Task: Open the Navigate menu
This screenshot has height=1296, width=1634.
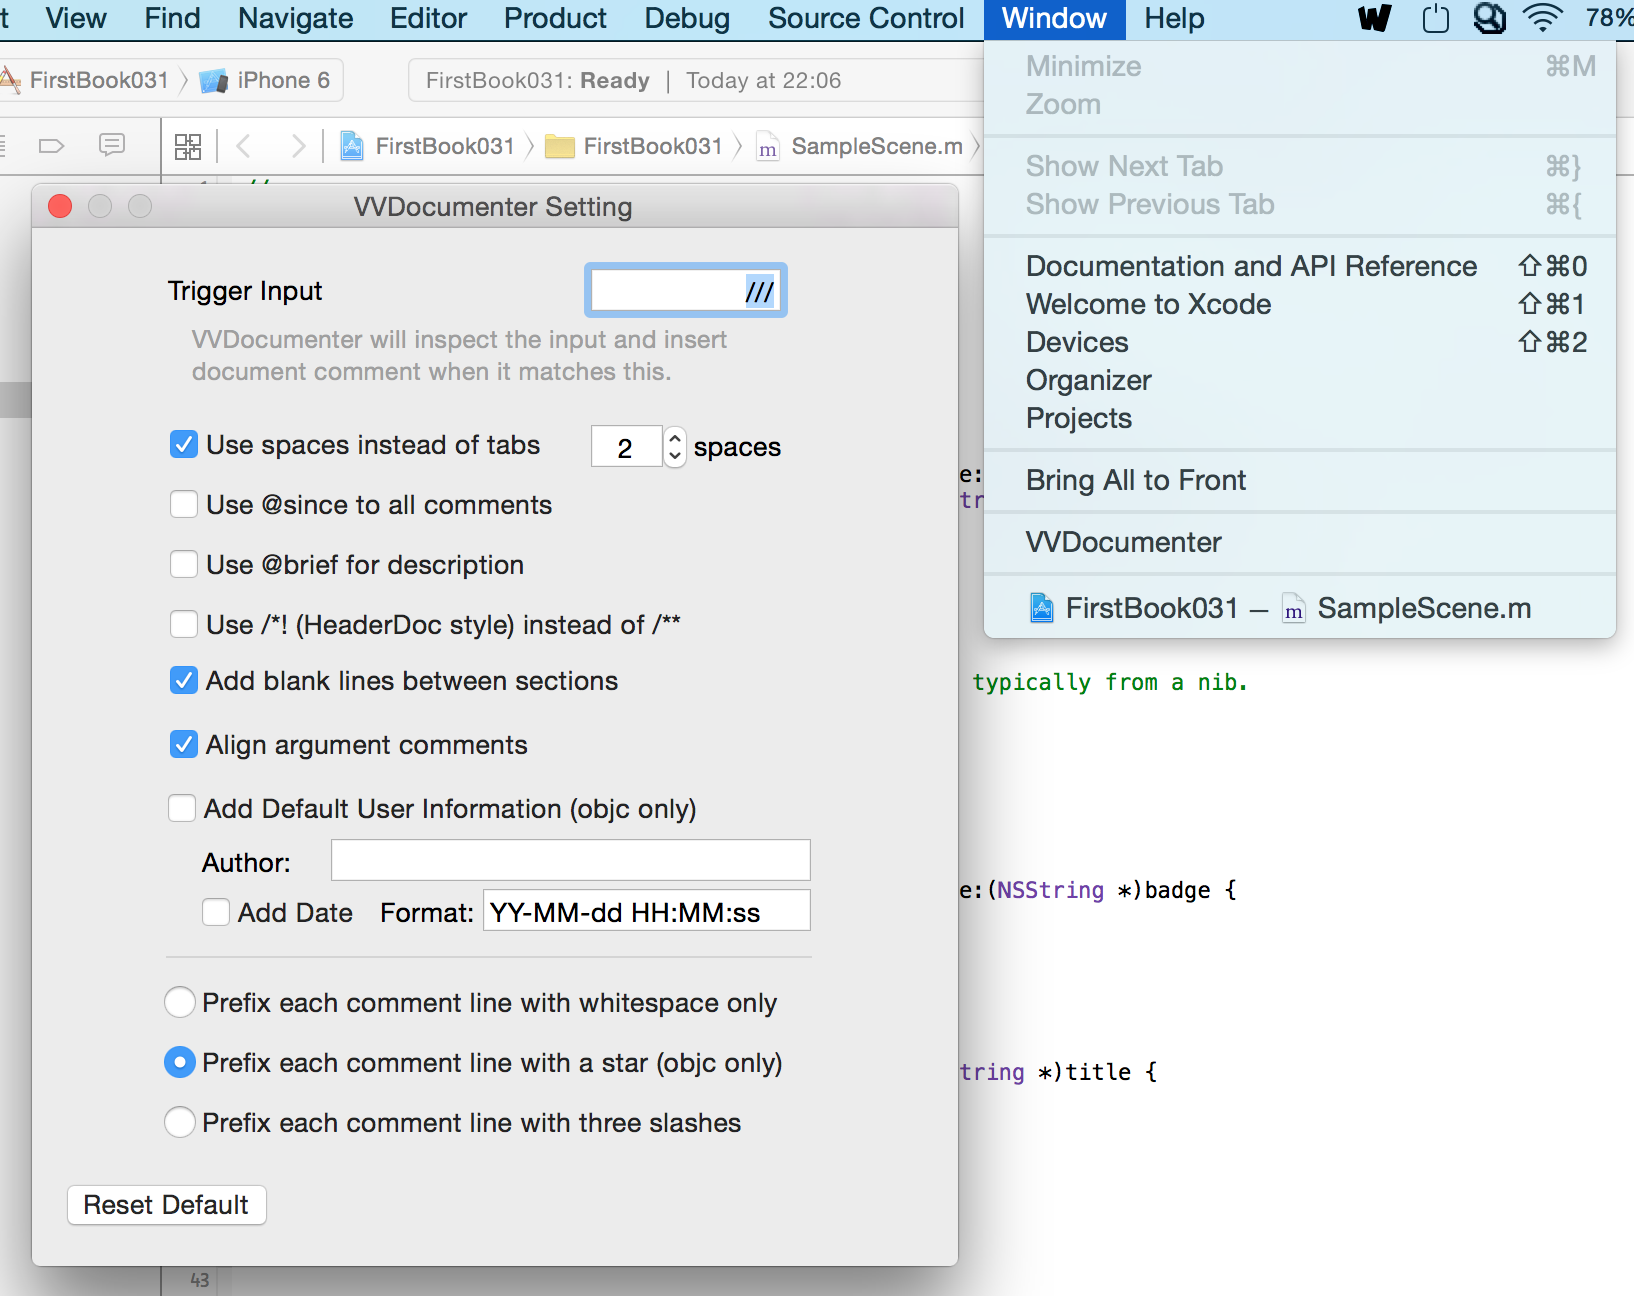Action: coord(295,19)
